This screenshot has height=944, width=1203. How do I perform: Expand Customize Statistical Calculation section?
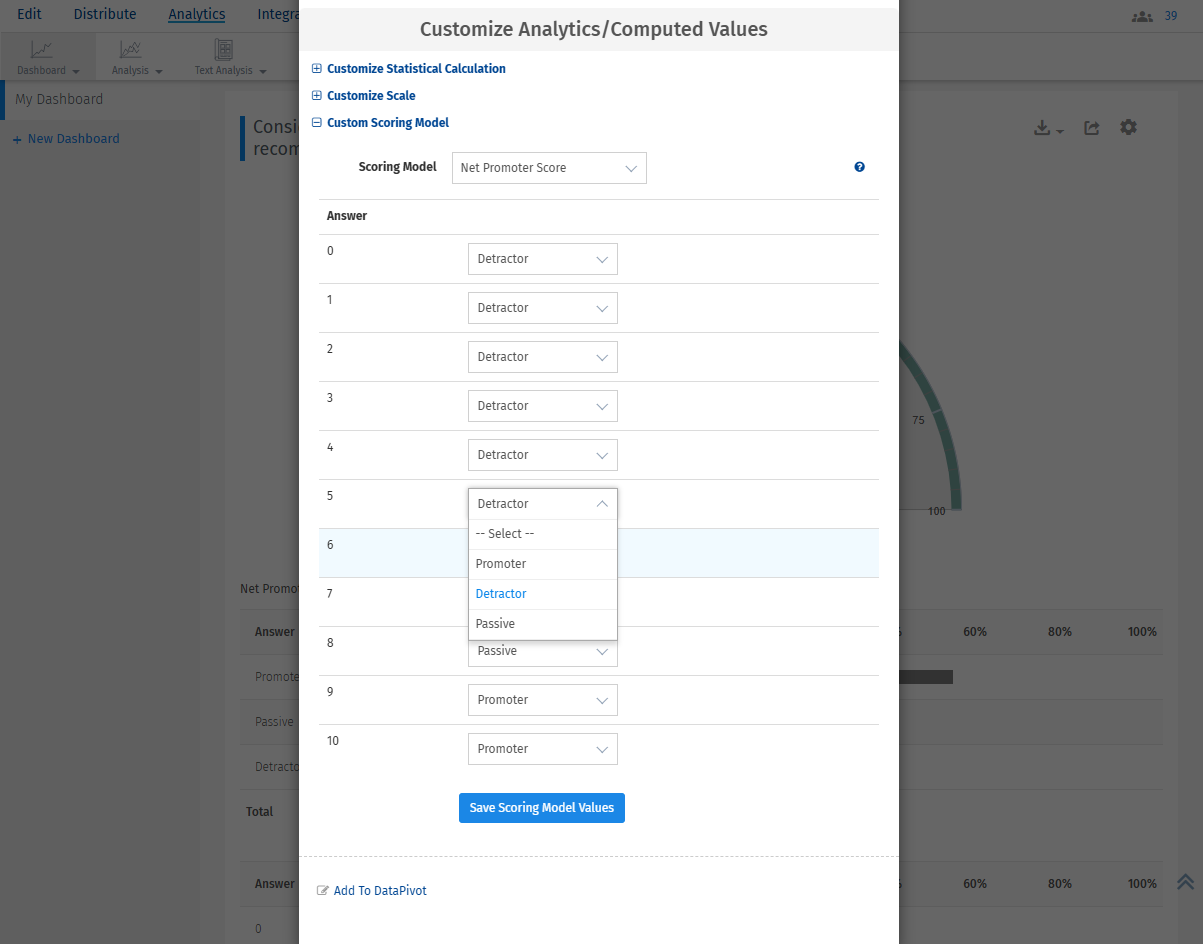point(415,69)
